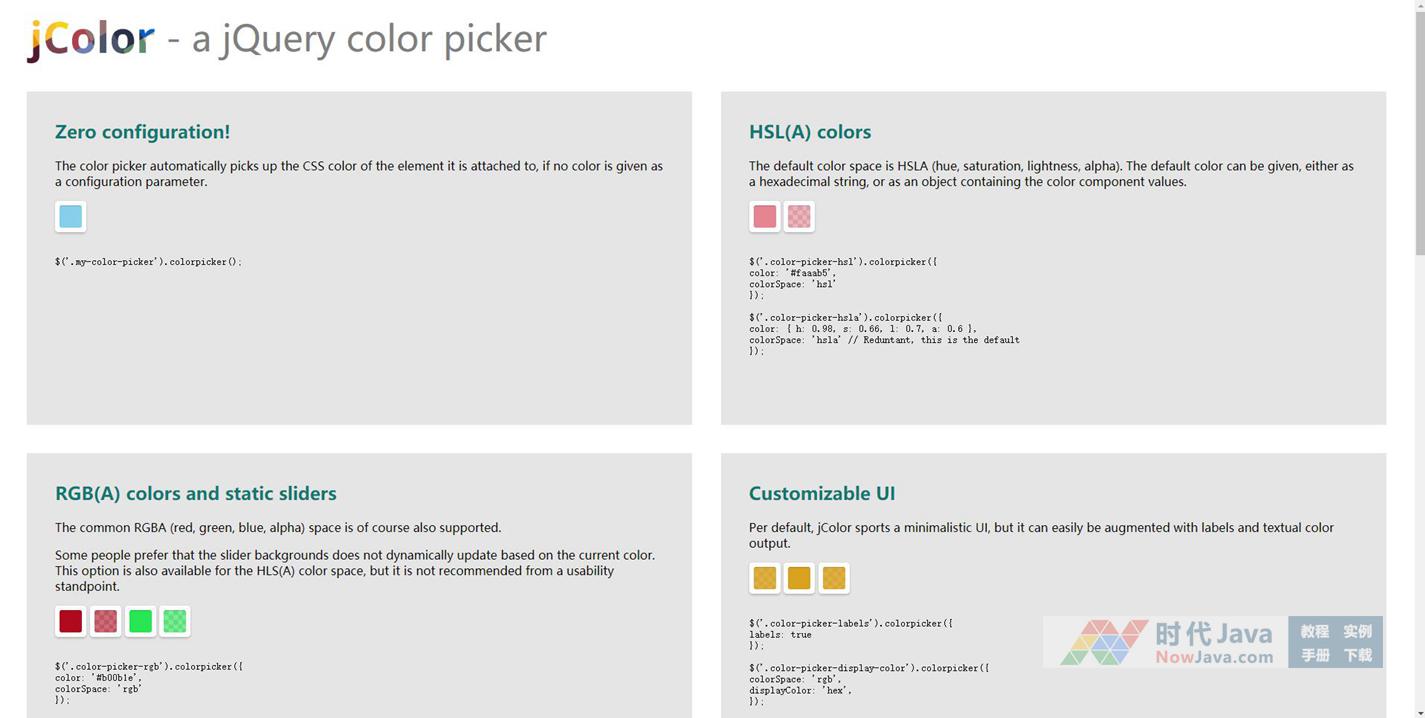Click the 下载 link in watermark
The image size is (1425, 718).
pos(1357,655)
